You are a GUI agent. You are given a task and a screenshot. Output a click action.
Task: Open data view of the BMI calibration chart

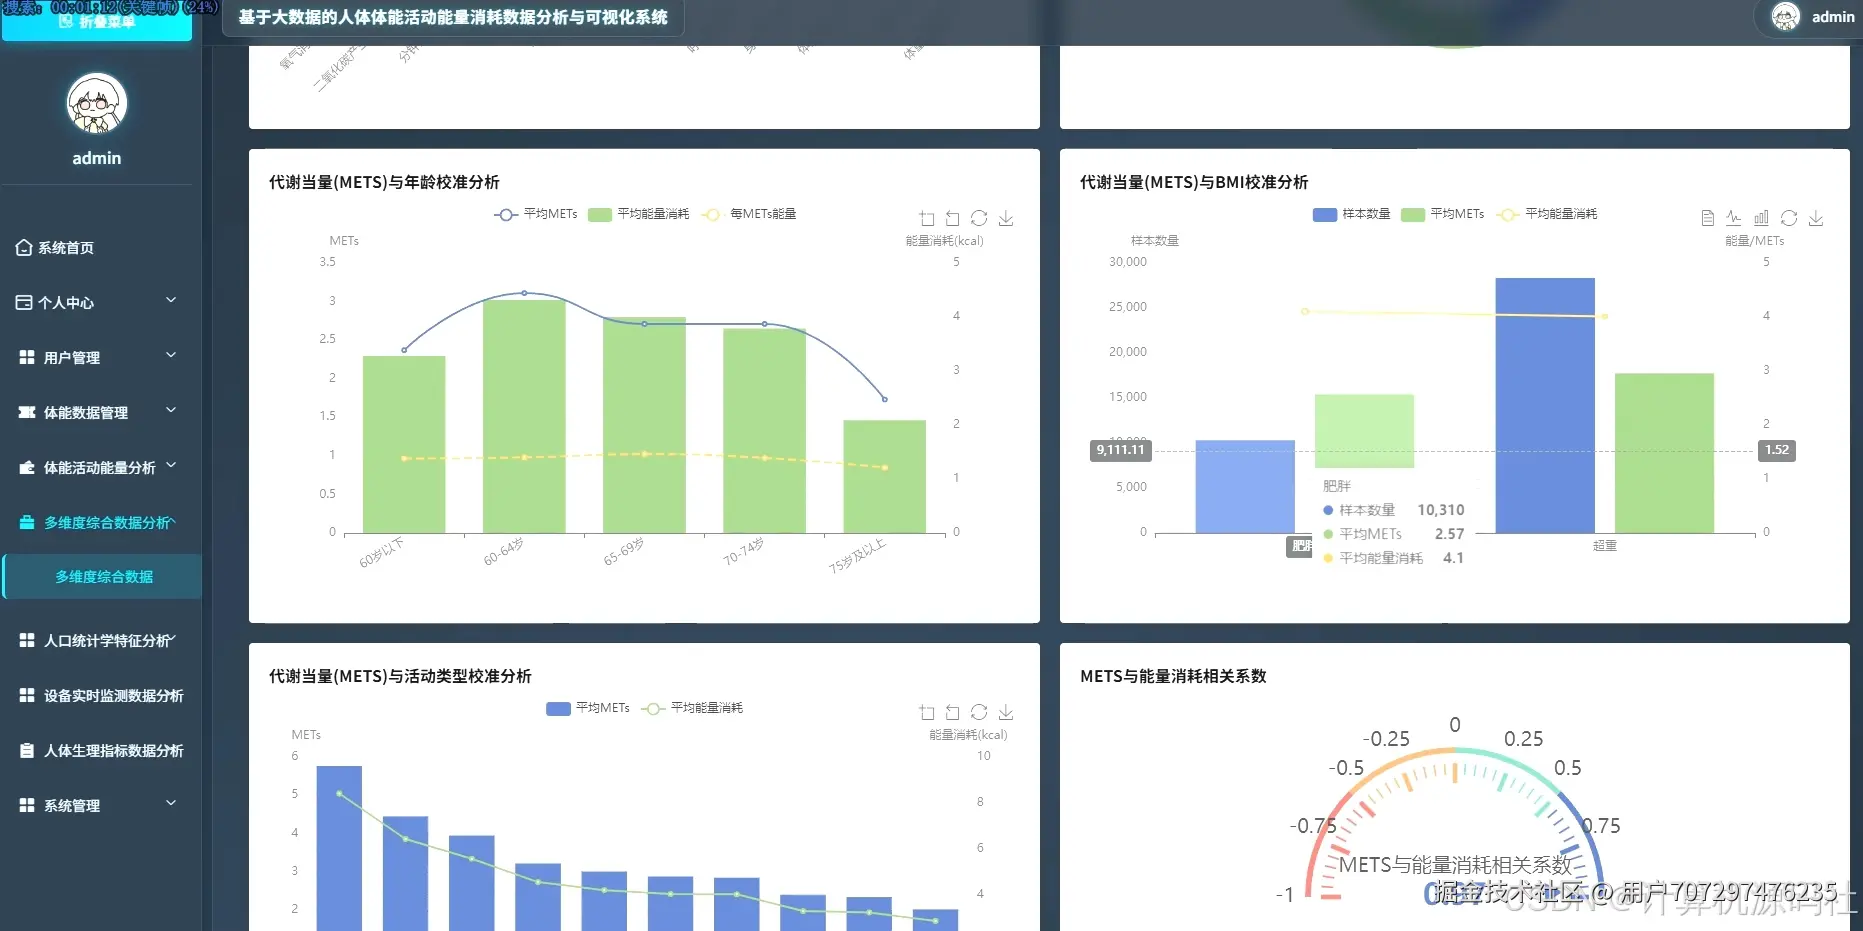[1708, 218]
